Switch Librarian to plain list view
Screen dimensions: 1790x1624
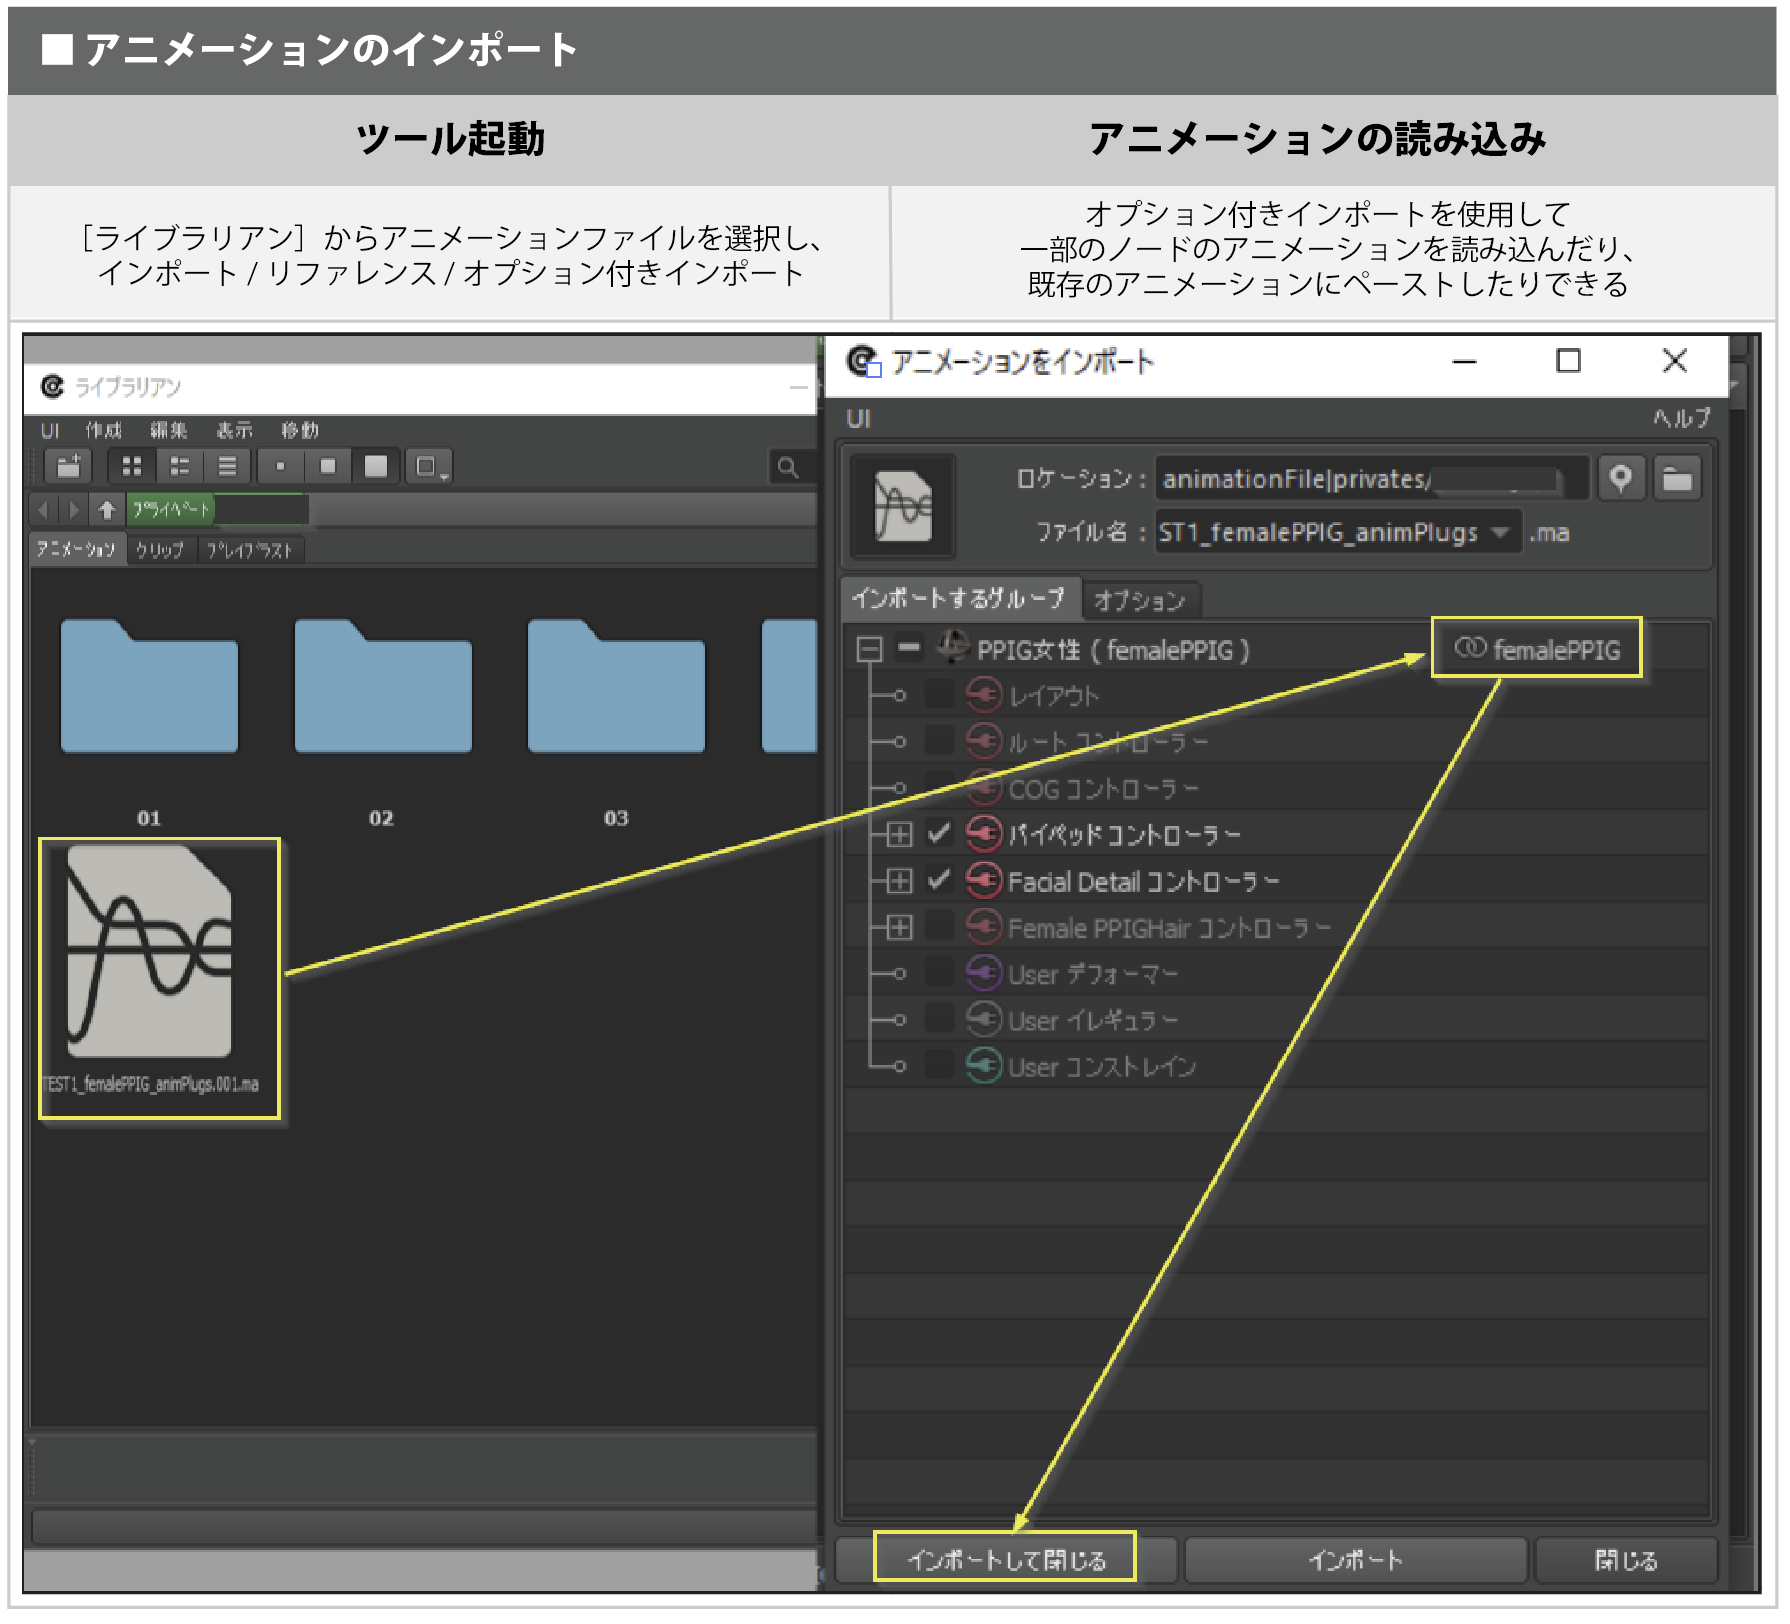[227, 466]
